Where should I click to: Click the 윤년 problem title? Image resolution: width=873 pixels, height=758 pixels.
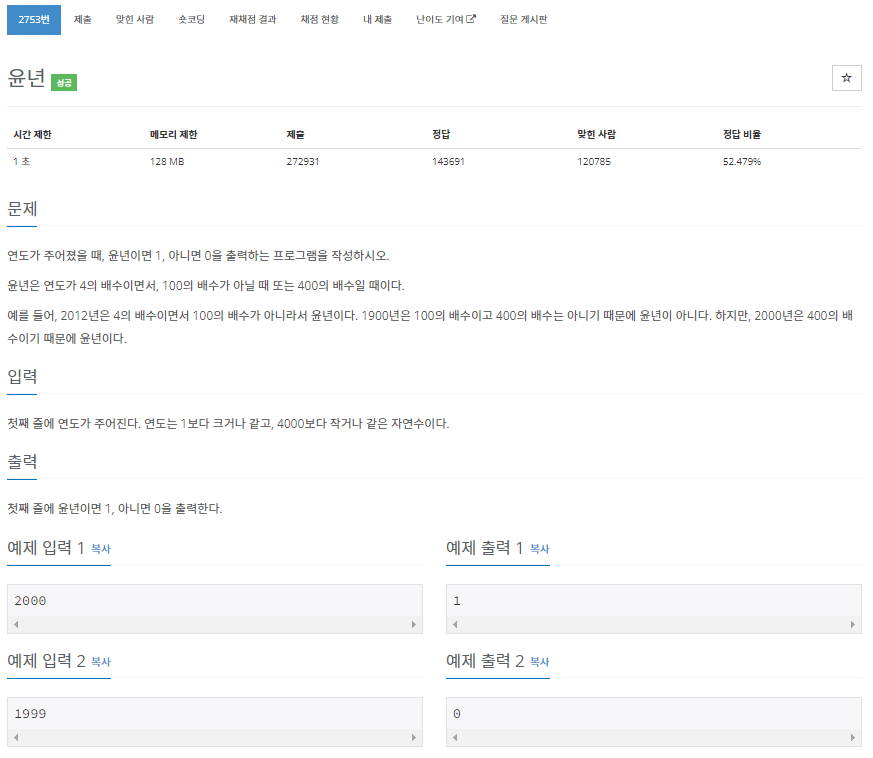coord(26,78)
